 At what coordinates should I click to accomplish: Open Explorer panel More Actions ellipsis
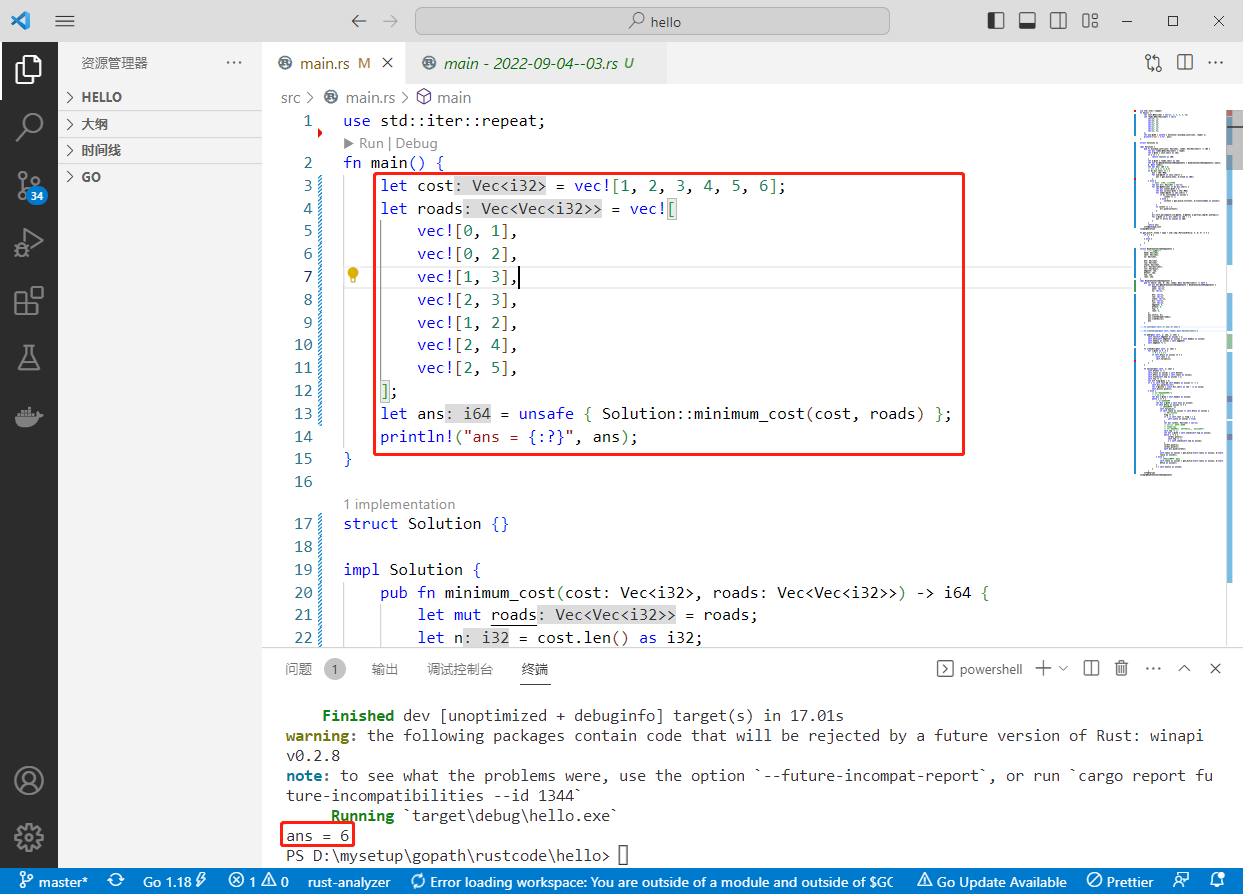click(x=234, y=62)
